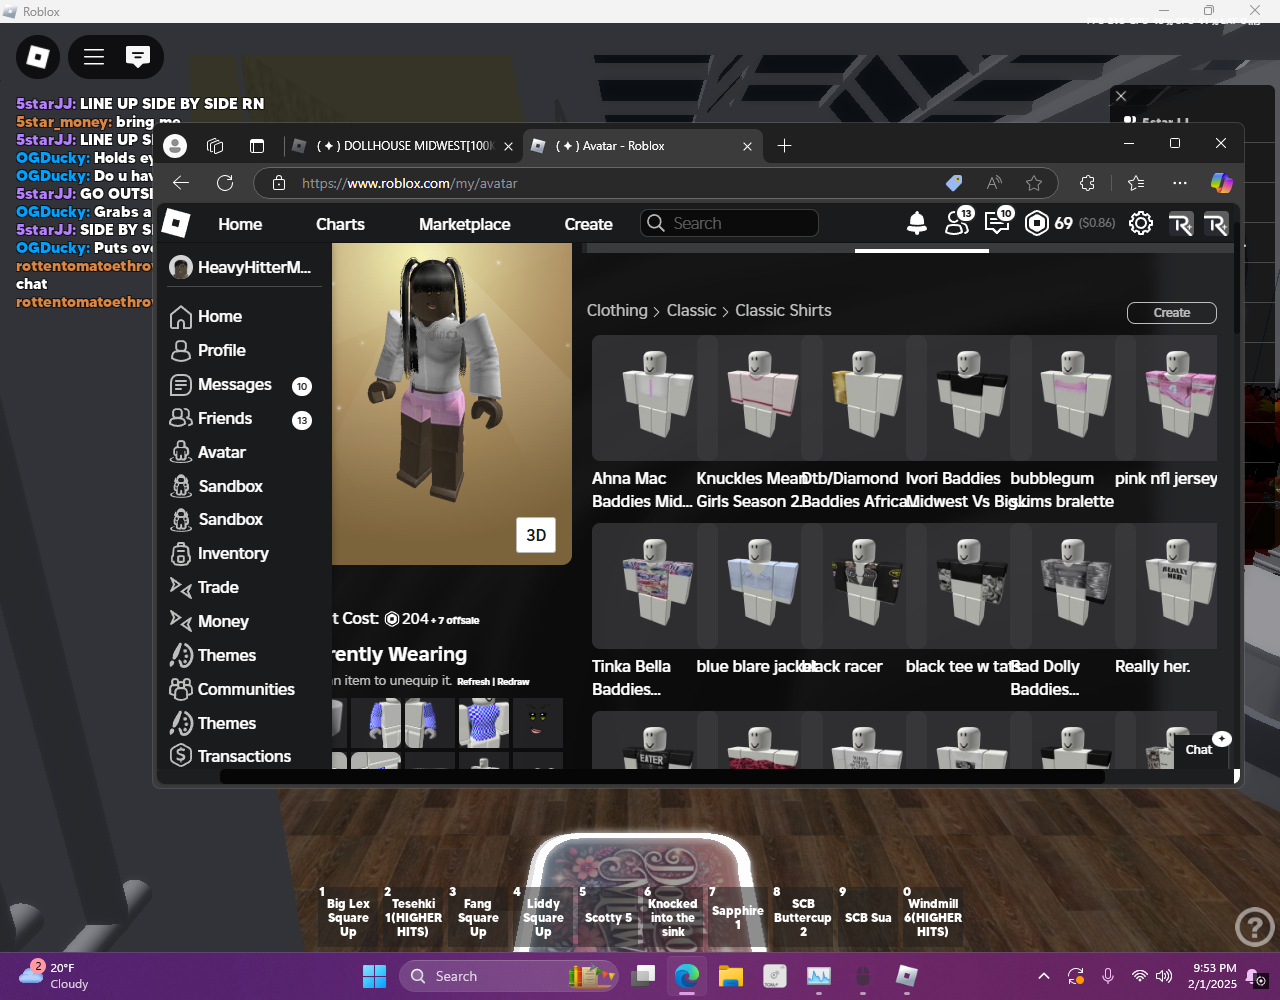Click the Redraw link under Currently Wearing
The height and width of the screenshot is (1000, 1280).
point(513,682)
